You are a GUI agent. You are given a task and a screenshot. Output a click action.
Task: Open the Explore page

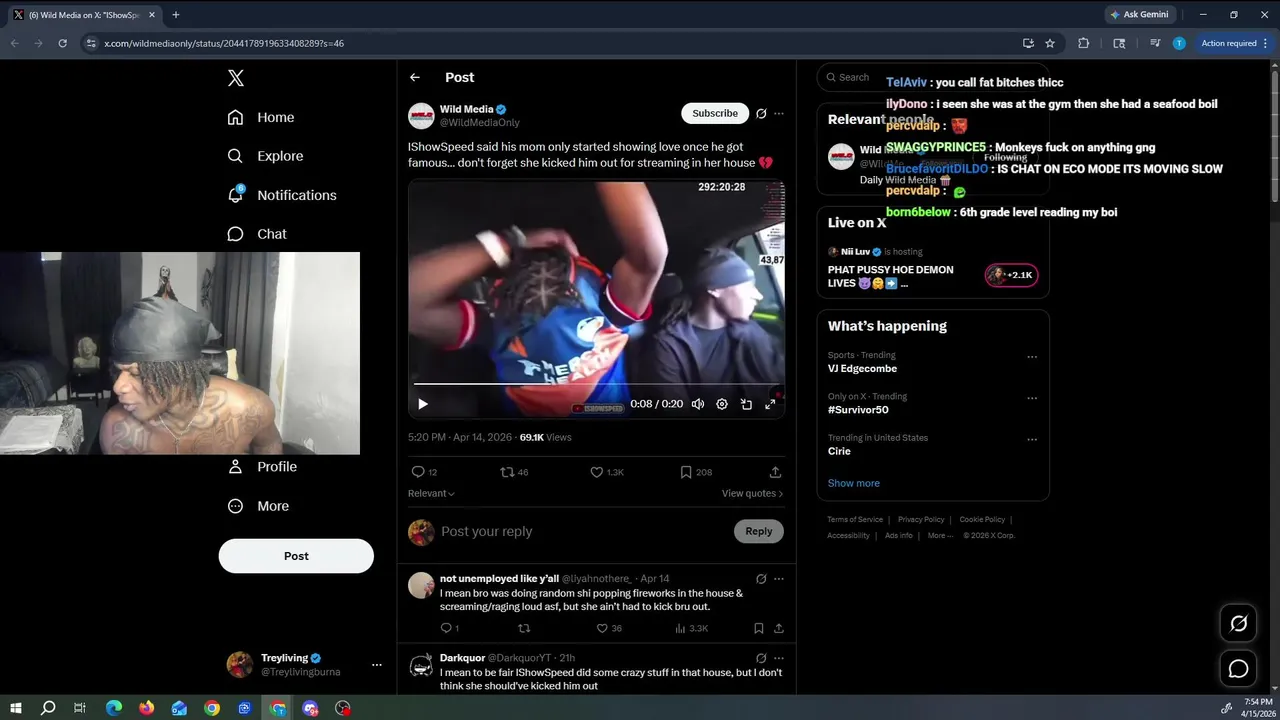tap(265, 156)
